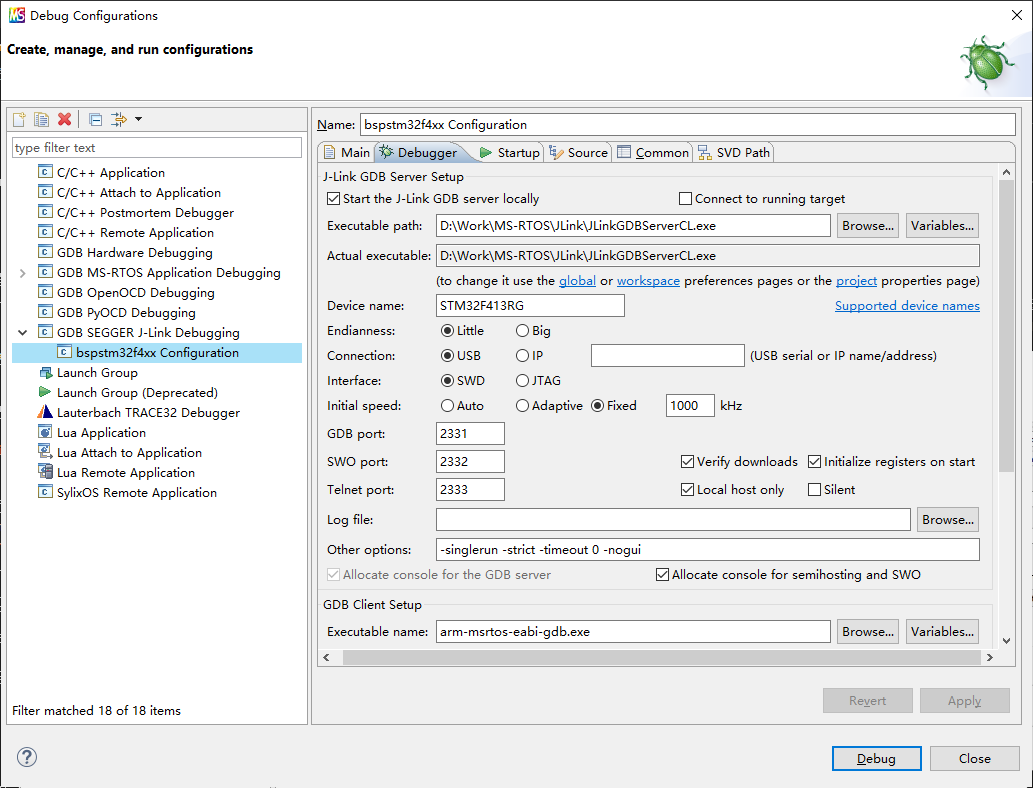Image resolution: width=1033 pixels, height=788 pixels.
Task: Click the new launch configuration icon
Action: click(19, 120)
